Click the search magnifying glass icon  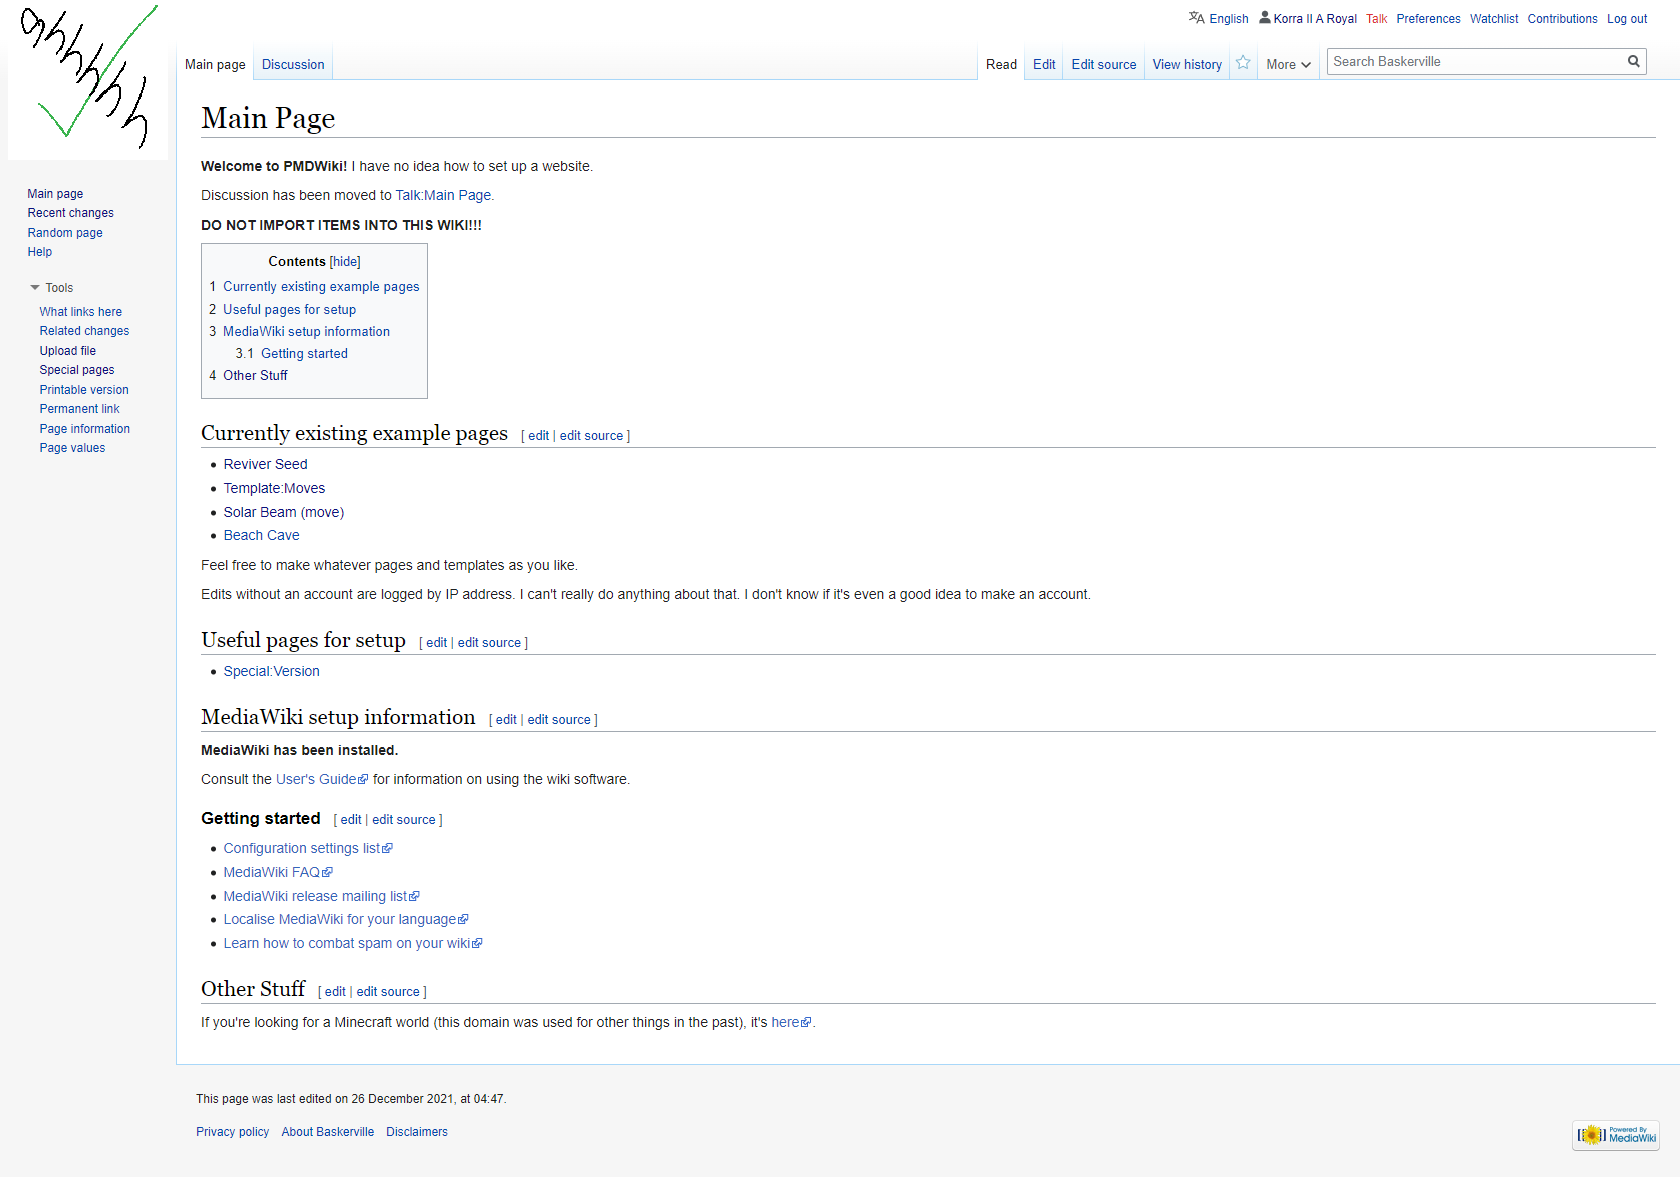(x=1633, y=62)
